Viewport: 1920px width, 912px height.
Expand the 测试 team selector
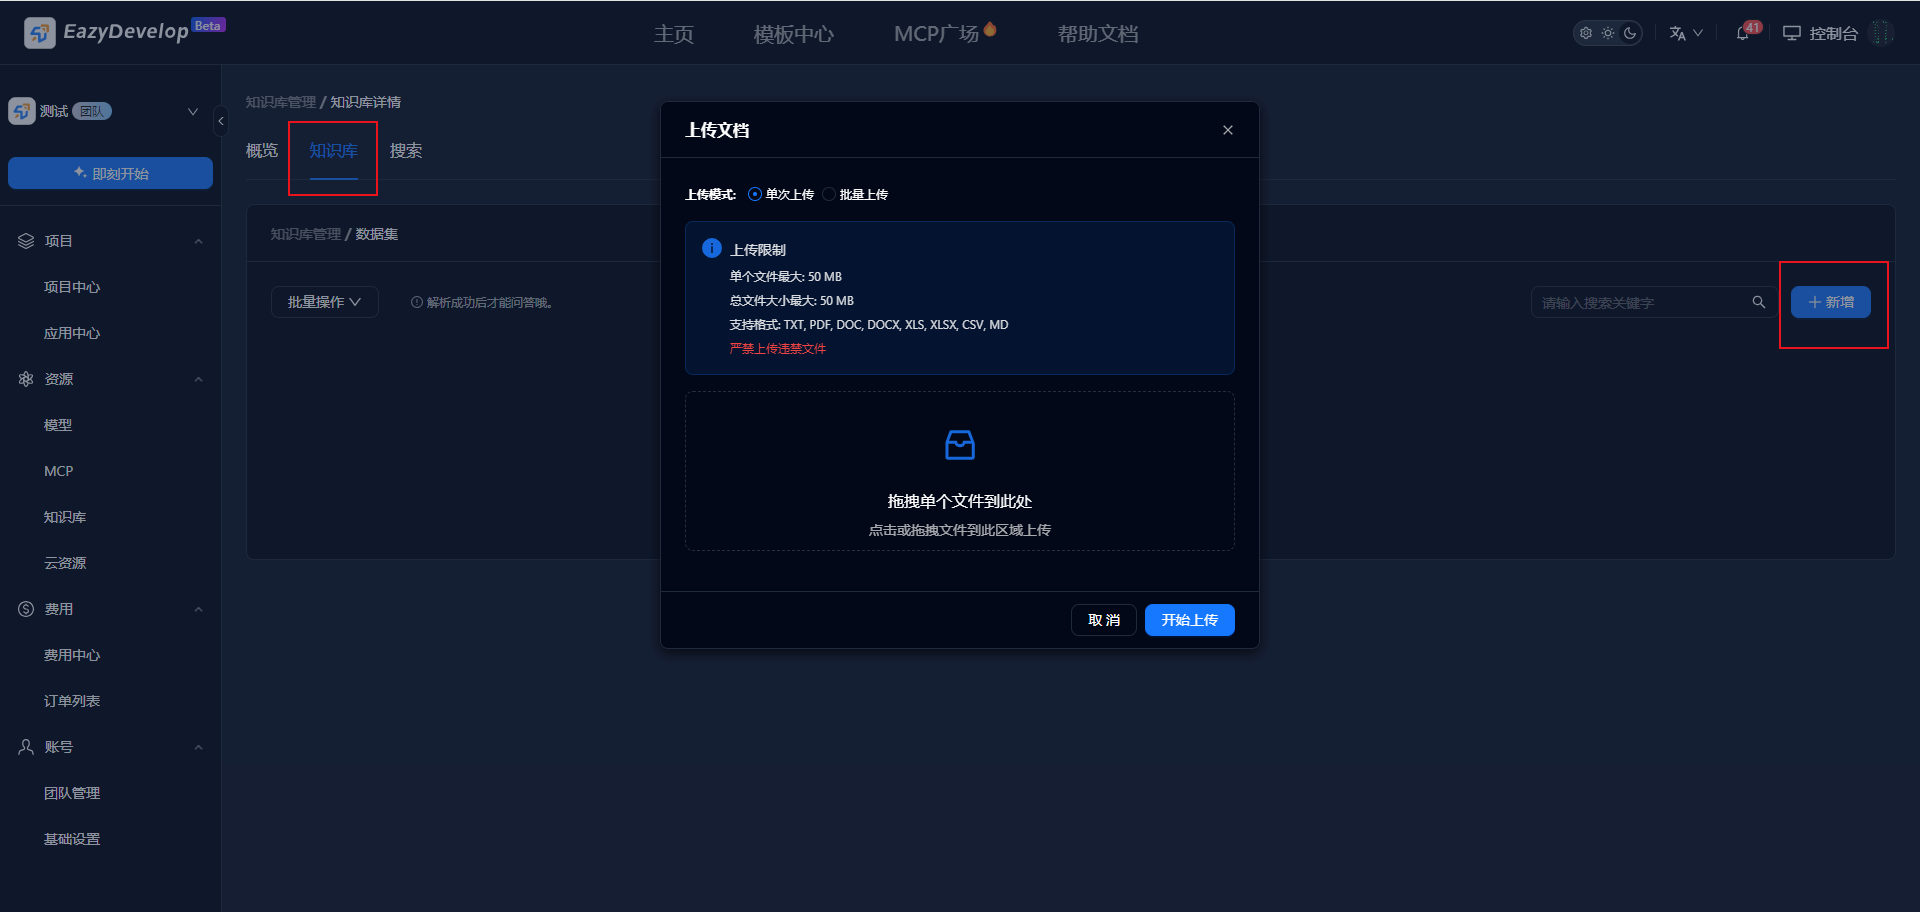click(193, 111)
